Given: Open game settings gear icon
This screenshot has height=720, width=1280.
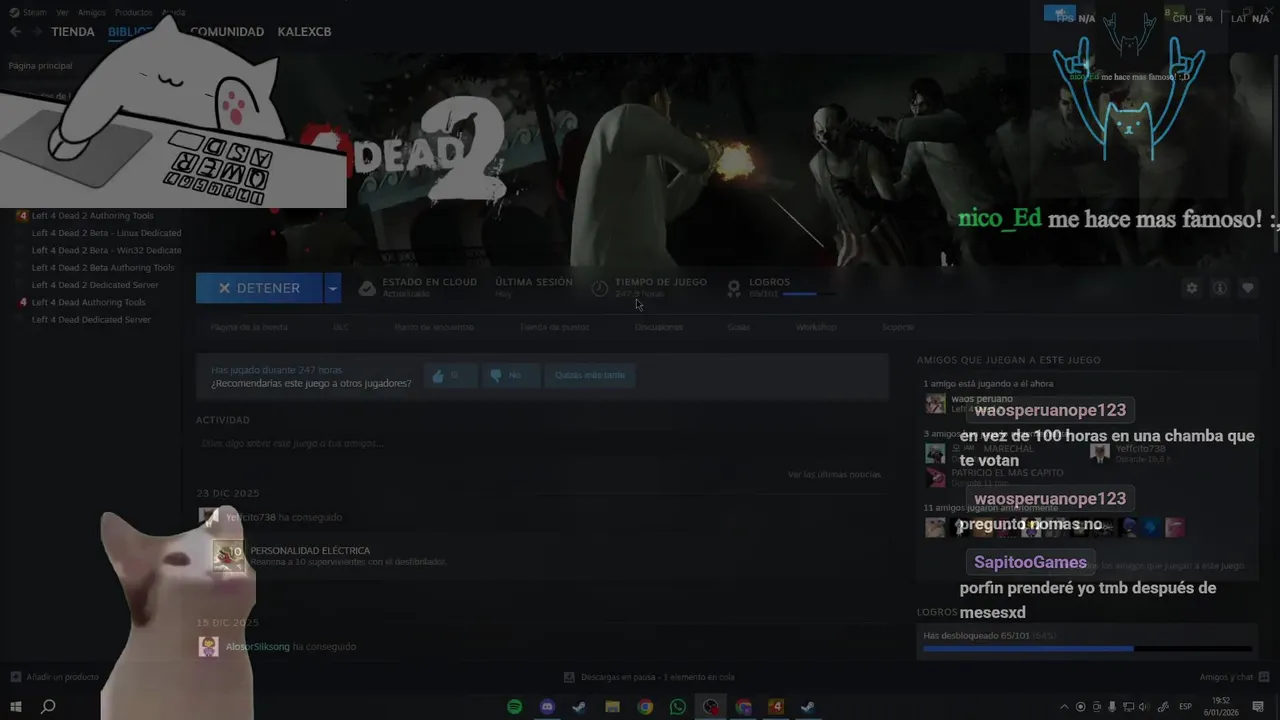Looking at the screenshot, I should tap(1191, 288).
